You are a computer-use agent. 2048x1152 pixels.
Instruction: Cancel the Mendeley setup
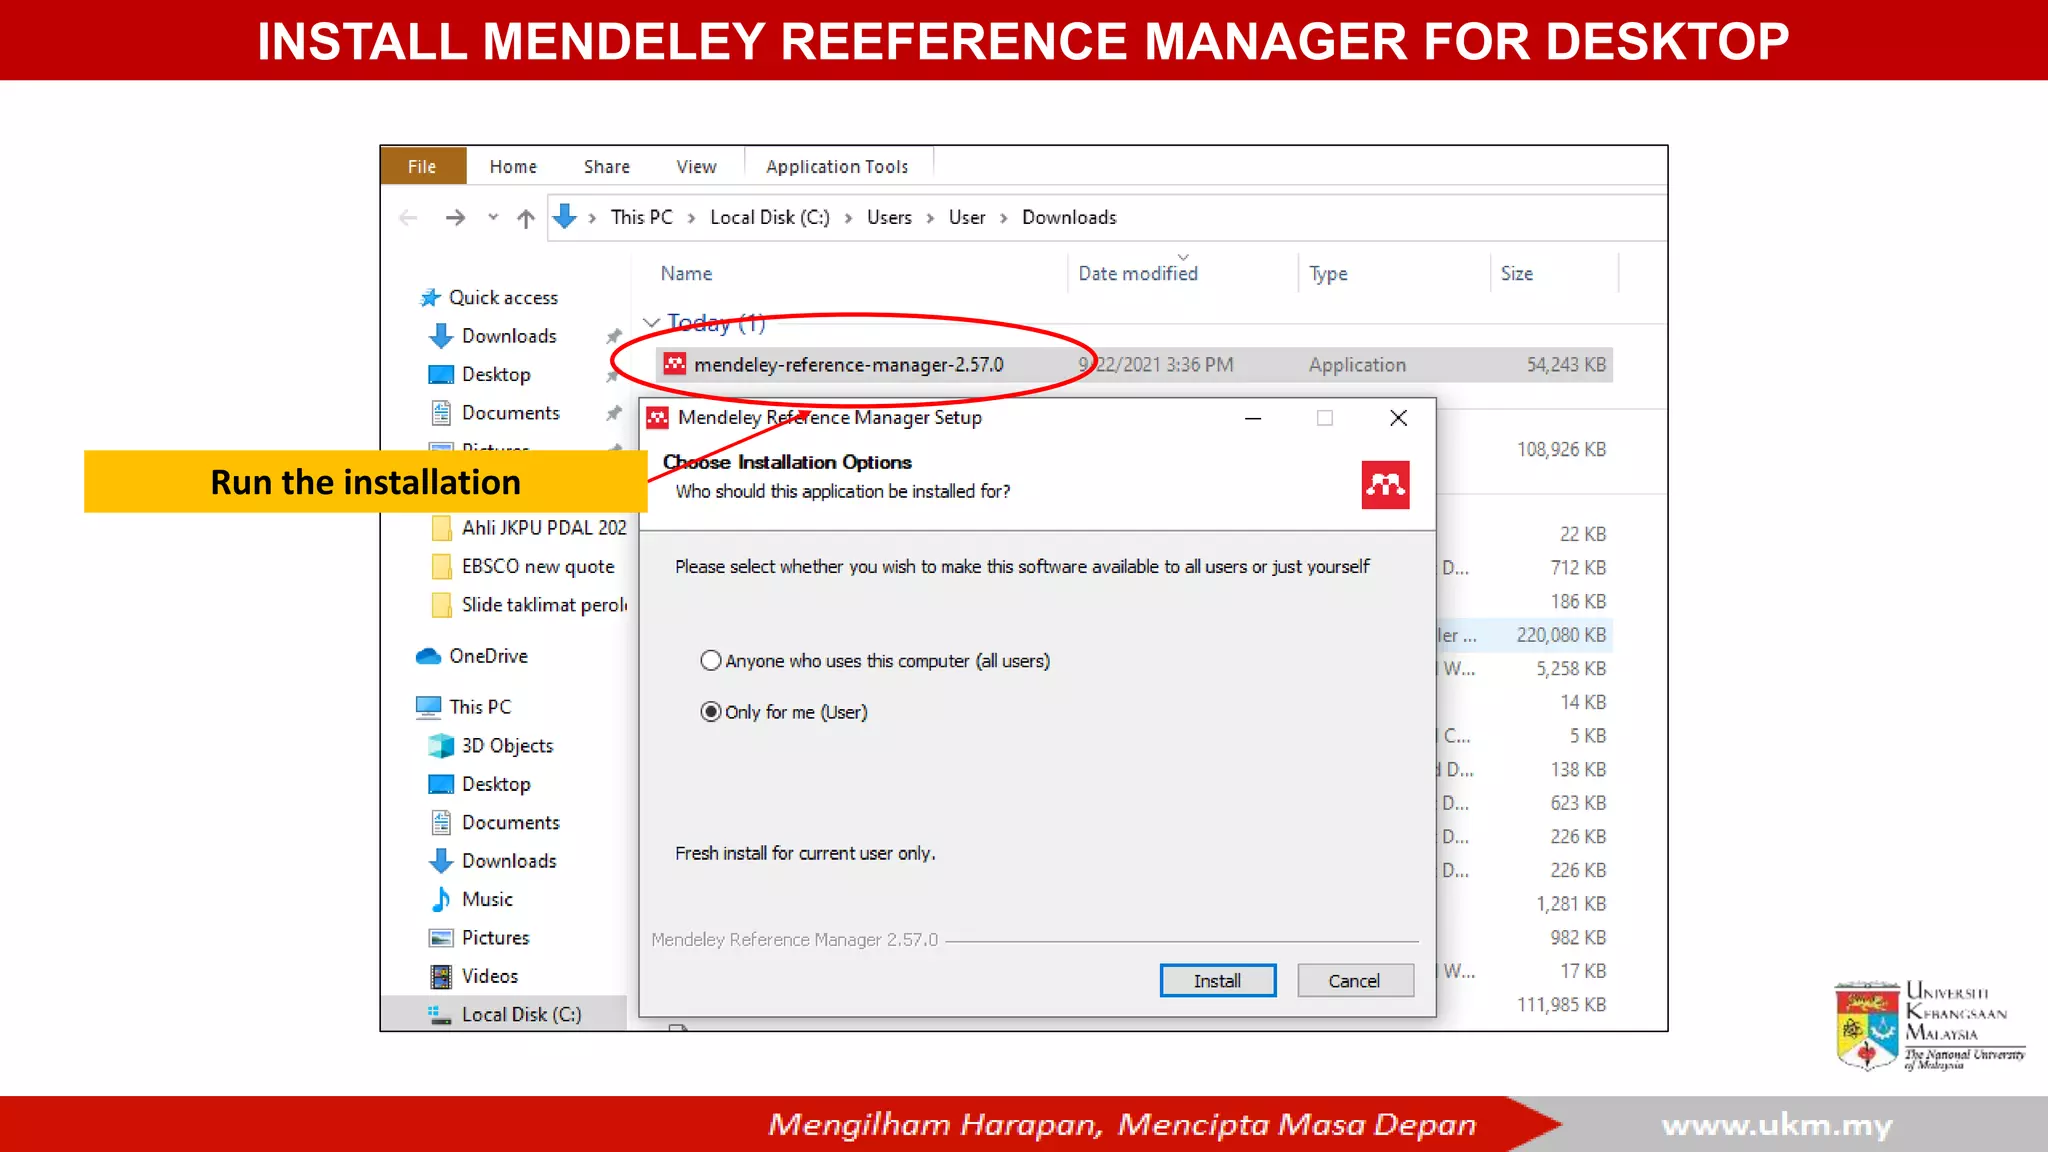(x=1355, y=981)
